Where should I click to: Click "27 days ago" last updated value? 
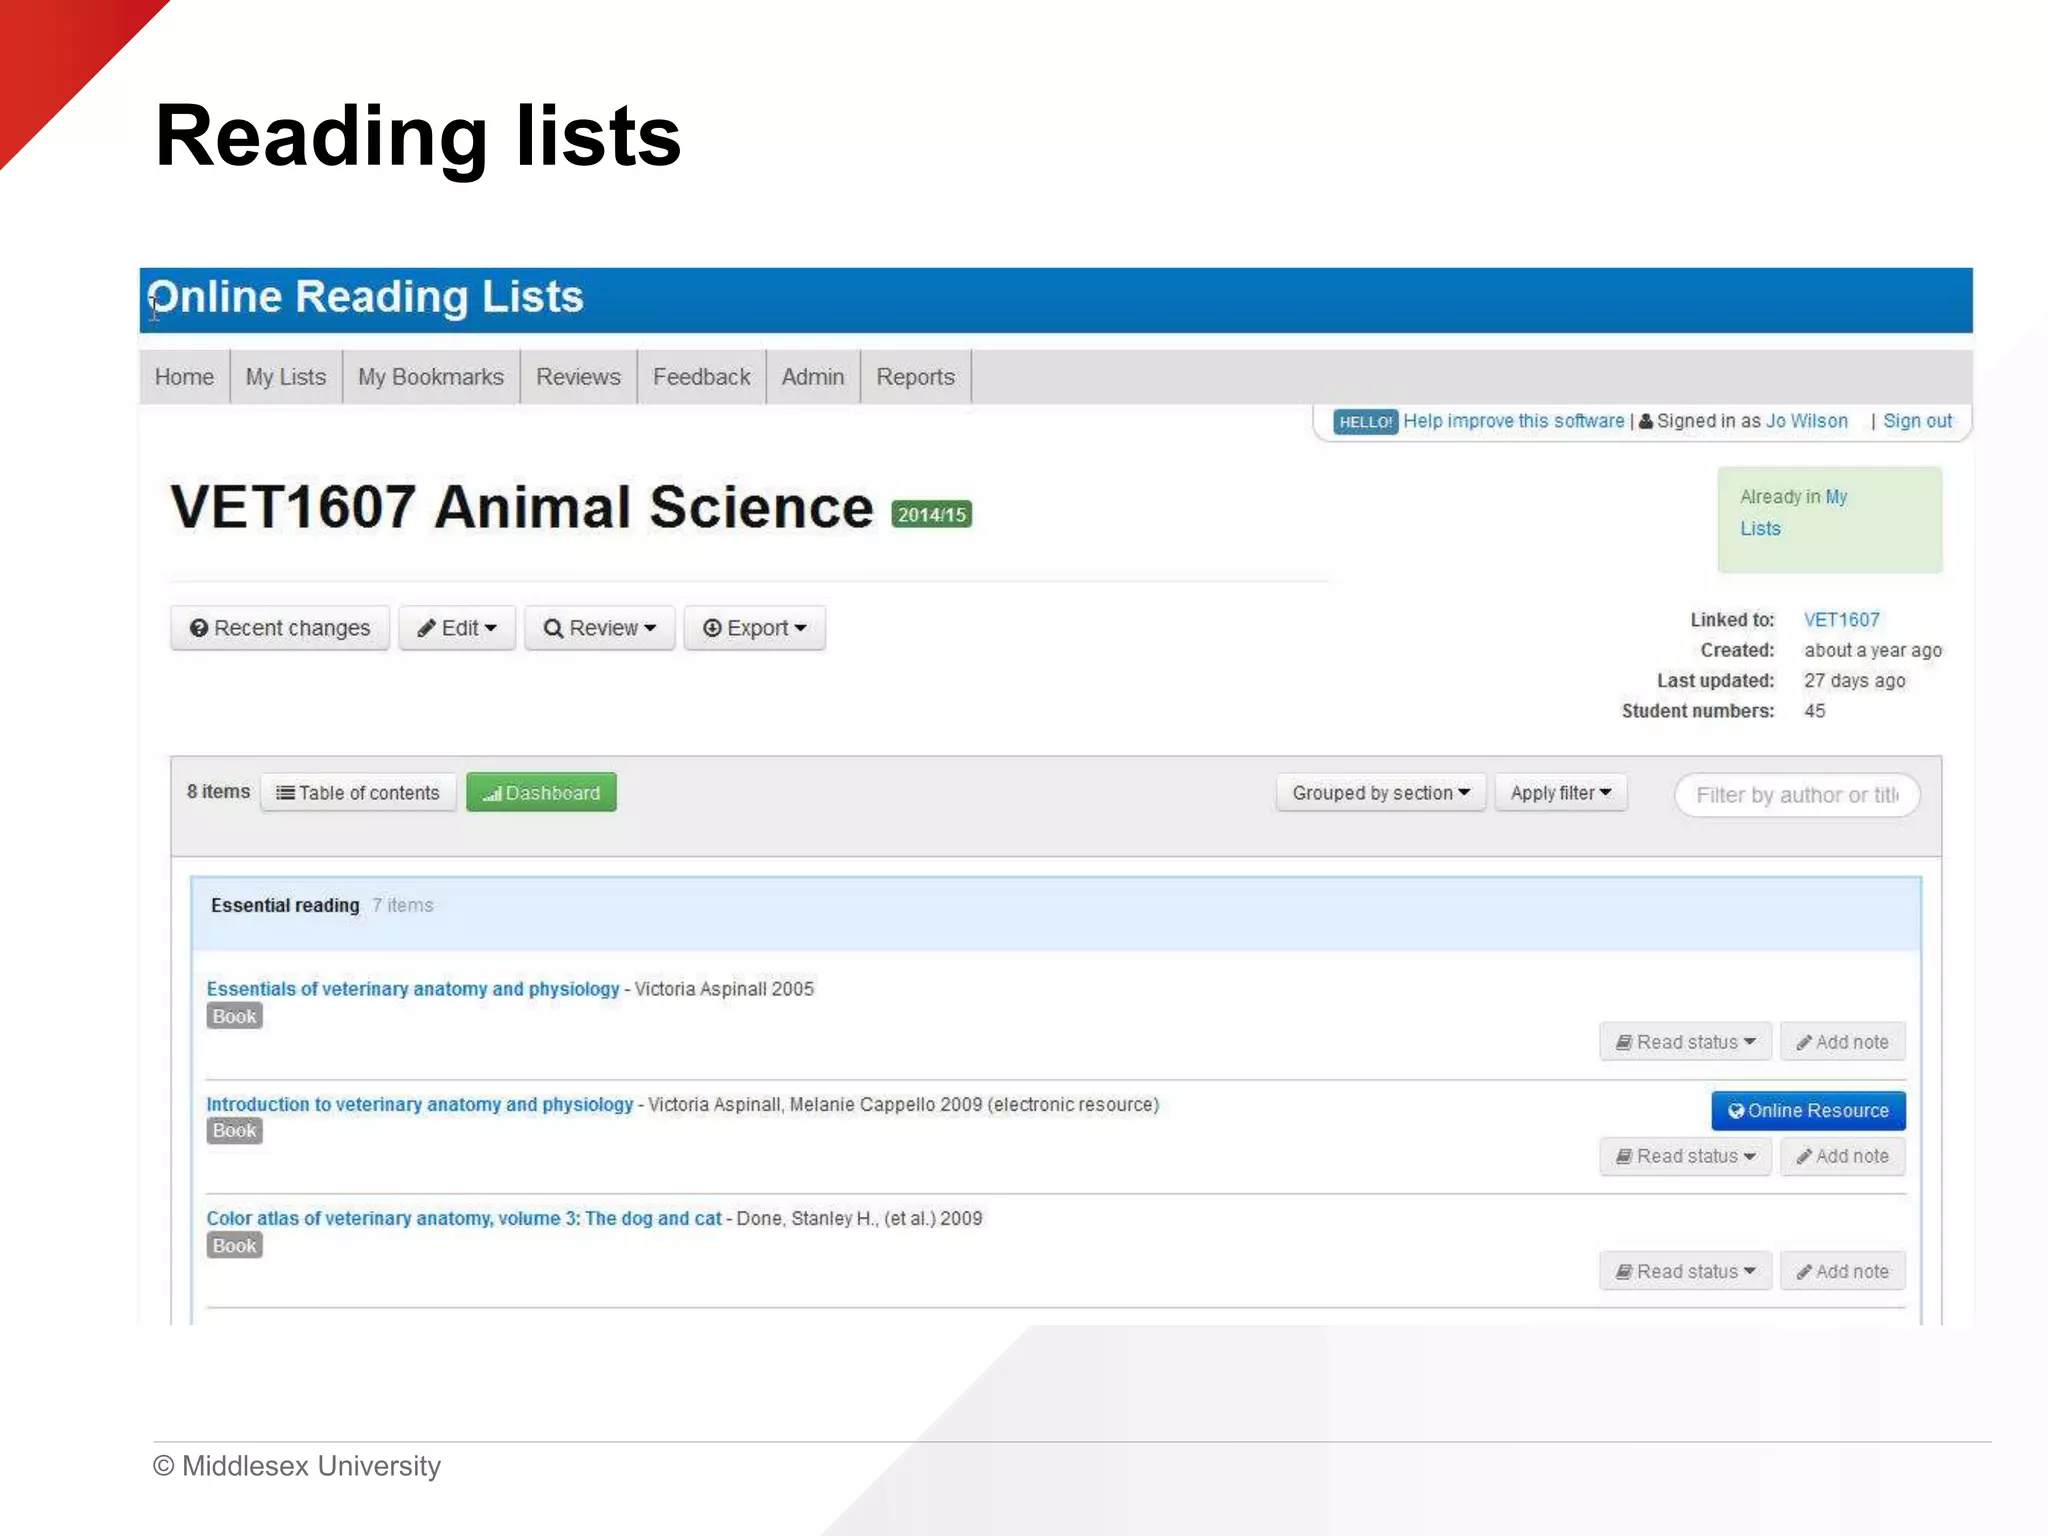click(1855, 681)
